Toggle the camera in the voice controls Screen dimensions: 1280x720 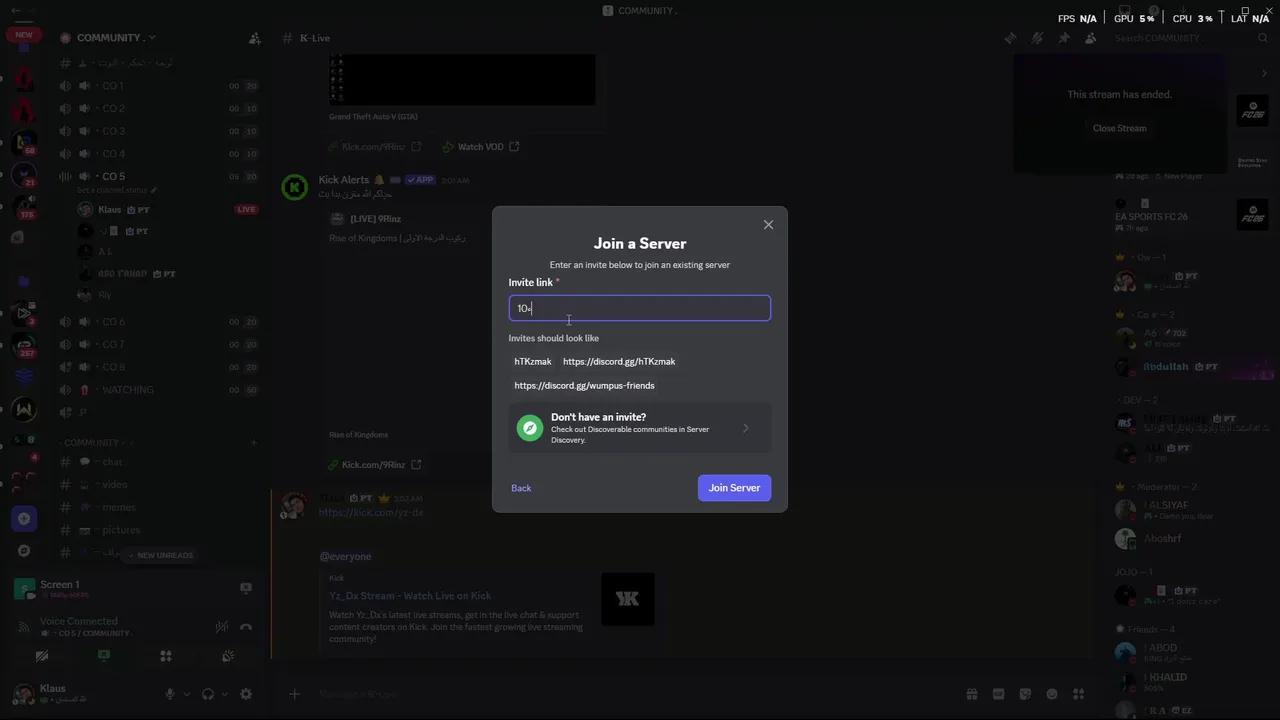41,656
